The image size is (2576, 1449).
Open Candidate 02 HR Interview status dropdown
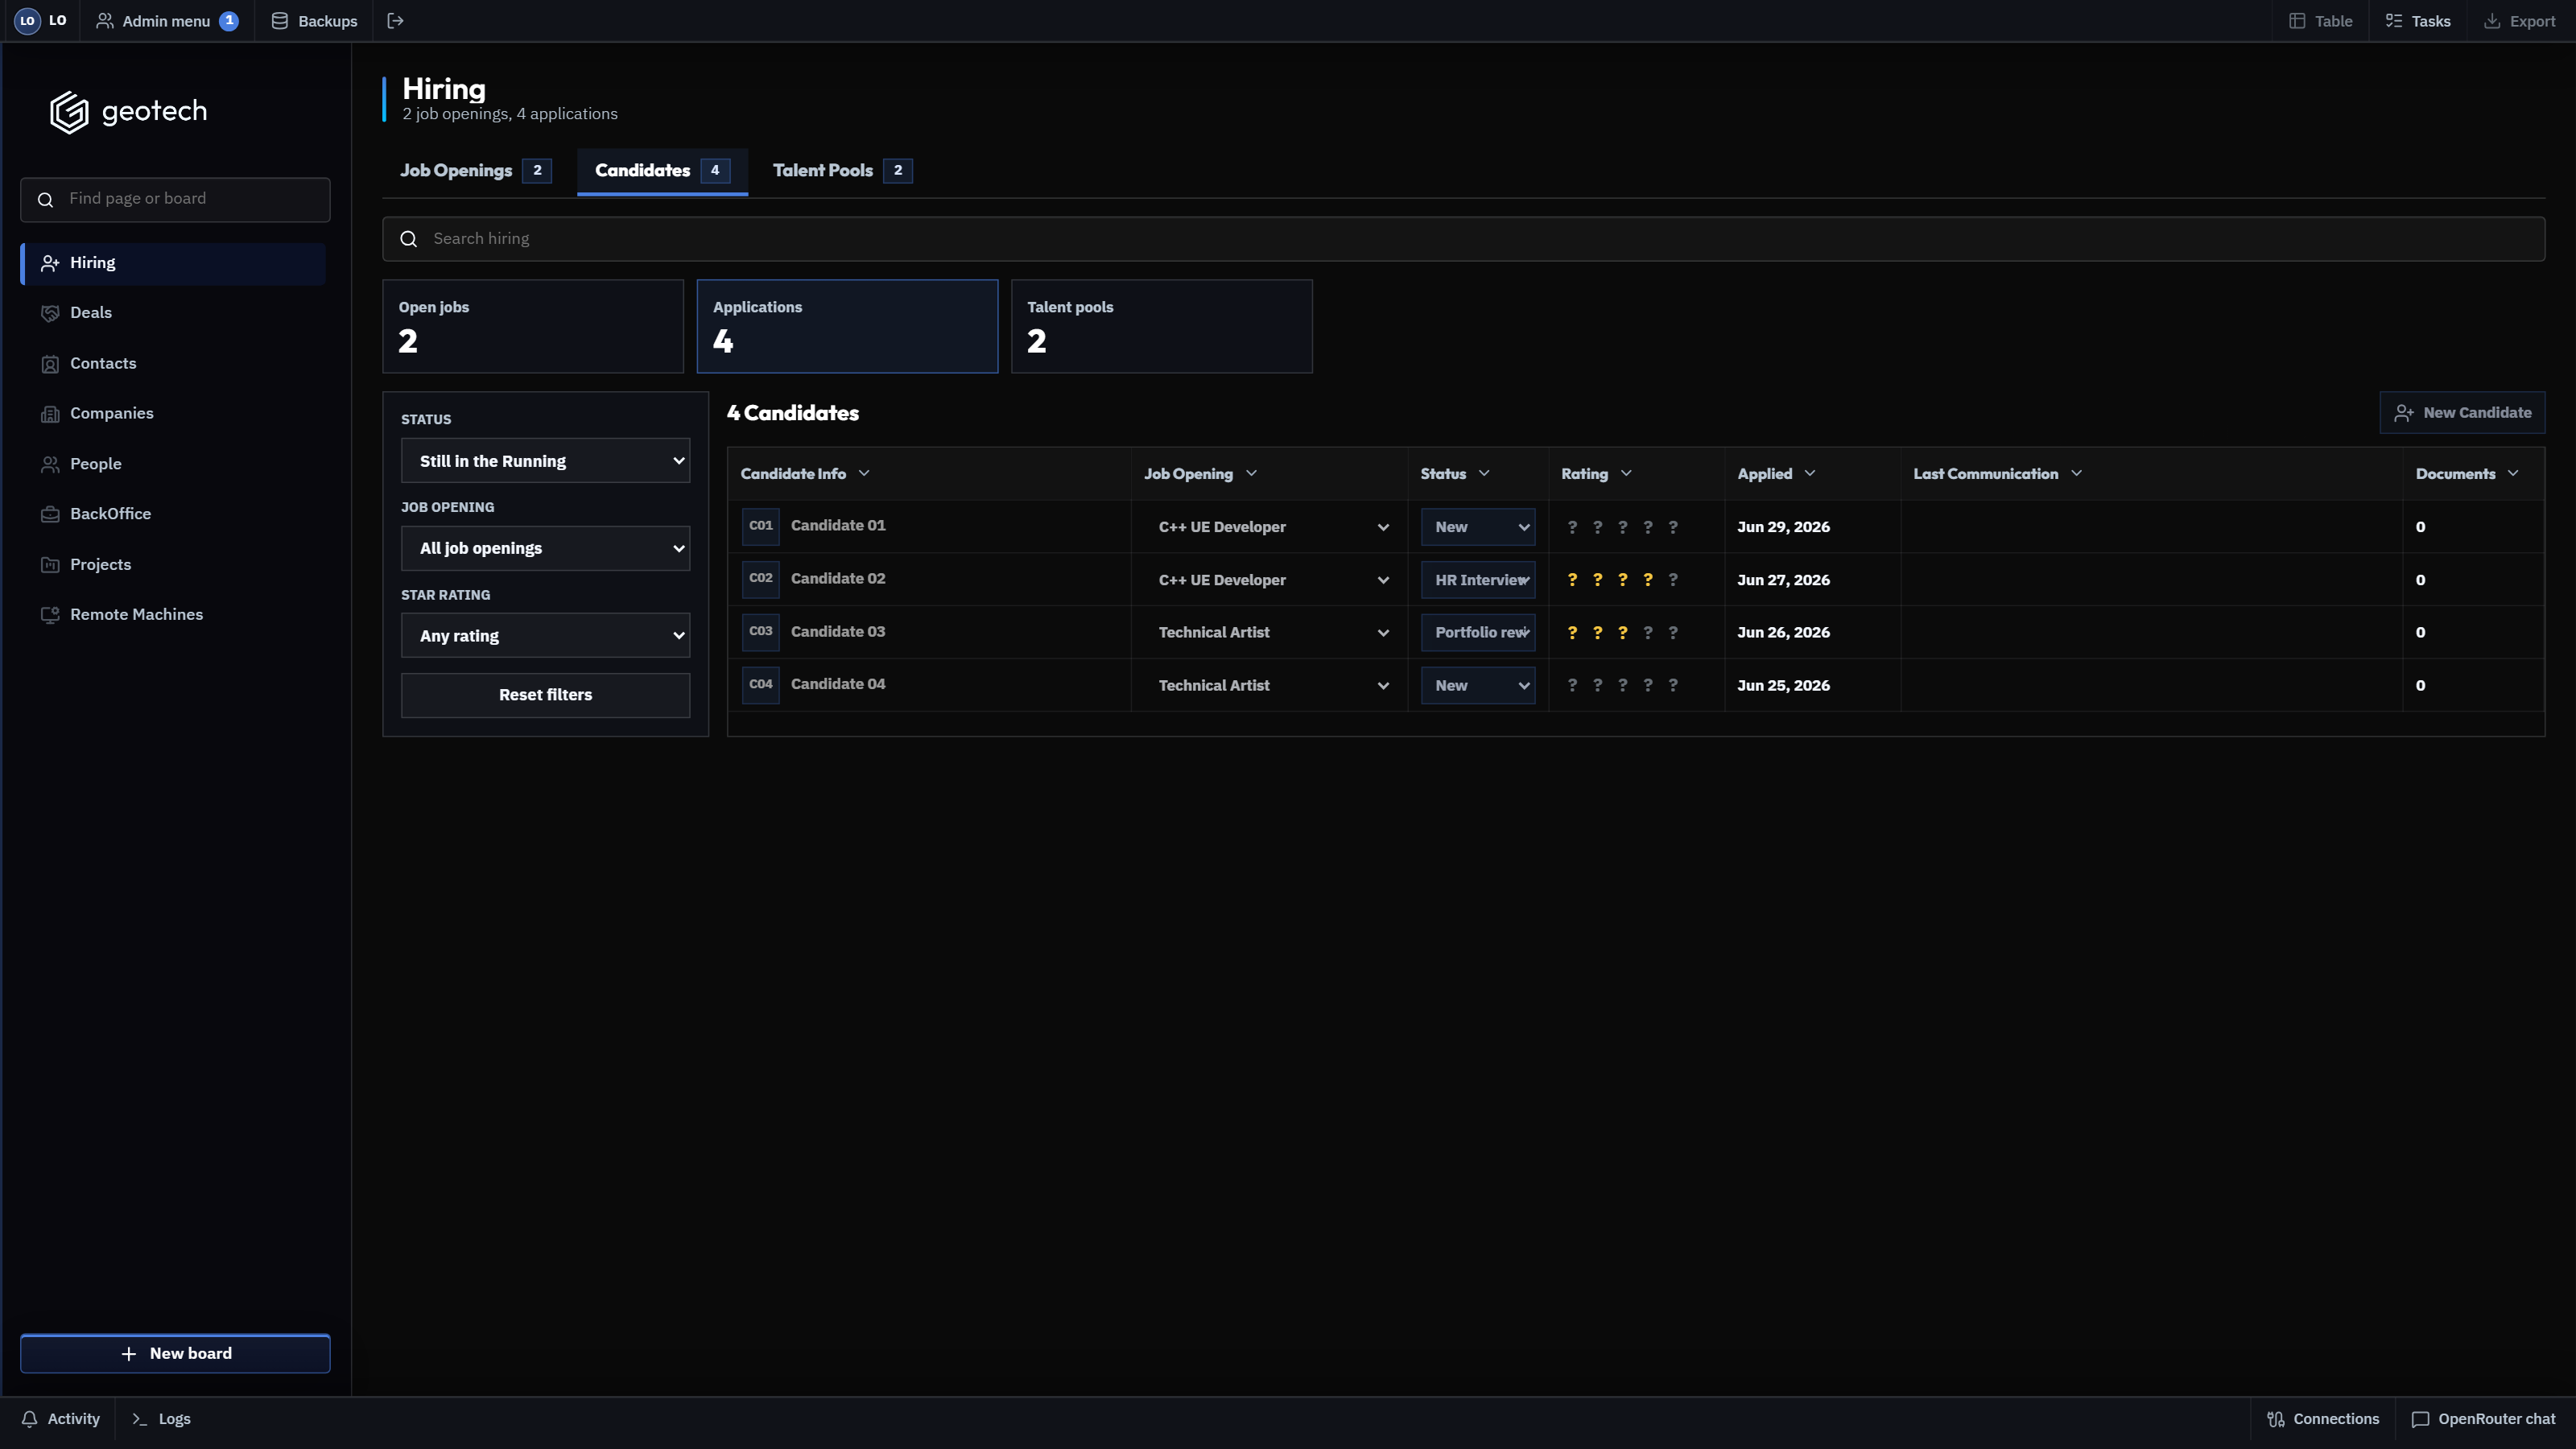[1478, 580]
